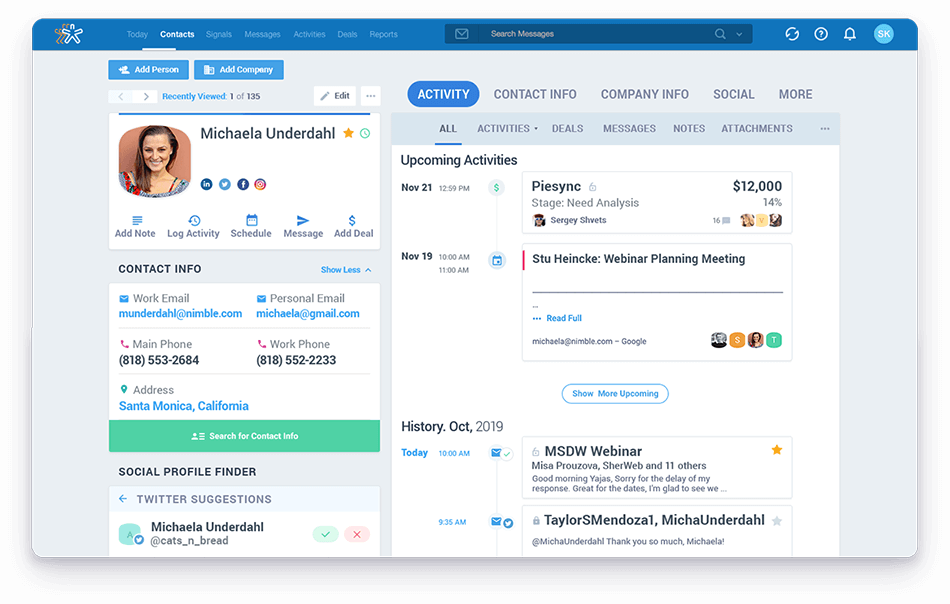Reject the @cats_n_bread Twitter suggestion
Viewport: 950px width, 604px height.
click(x=356, y=534)
